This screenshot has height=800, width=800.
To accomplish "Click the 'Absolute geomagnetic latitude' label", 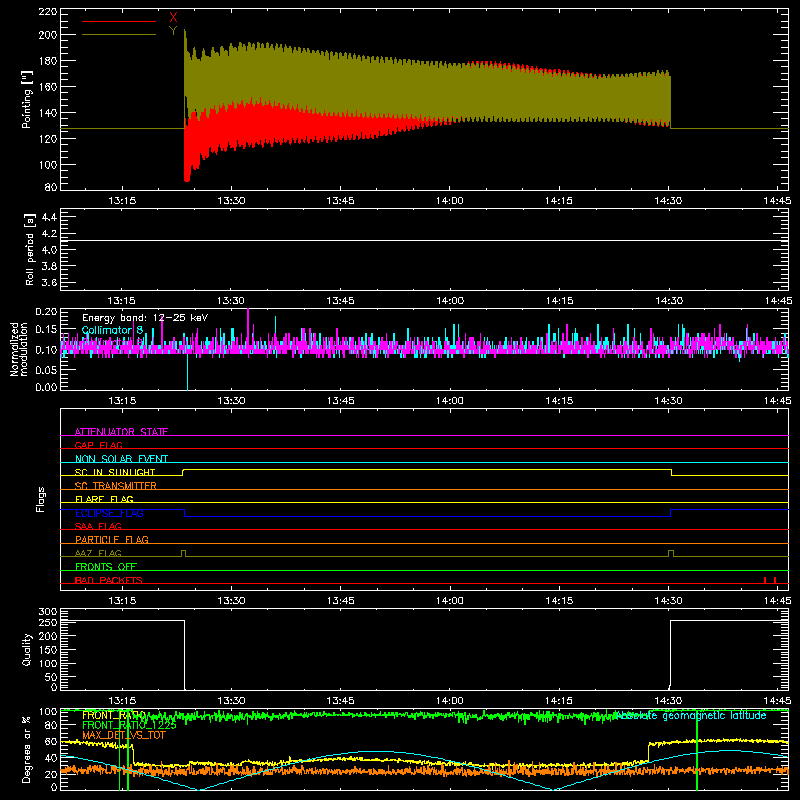I will coord(690,716).
